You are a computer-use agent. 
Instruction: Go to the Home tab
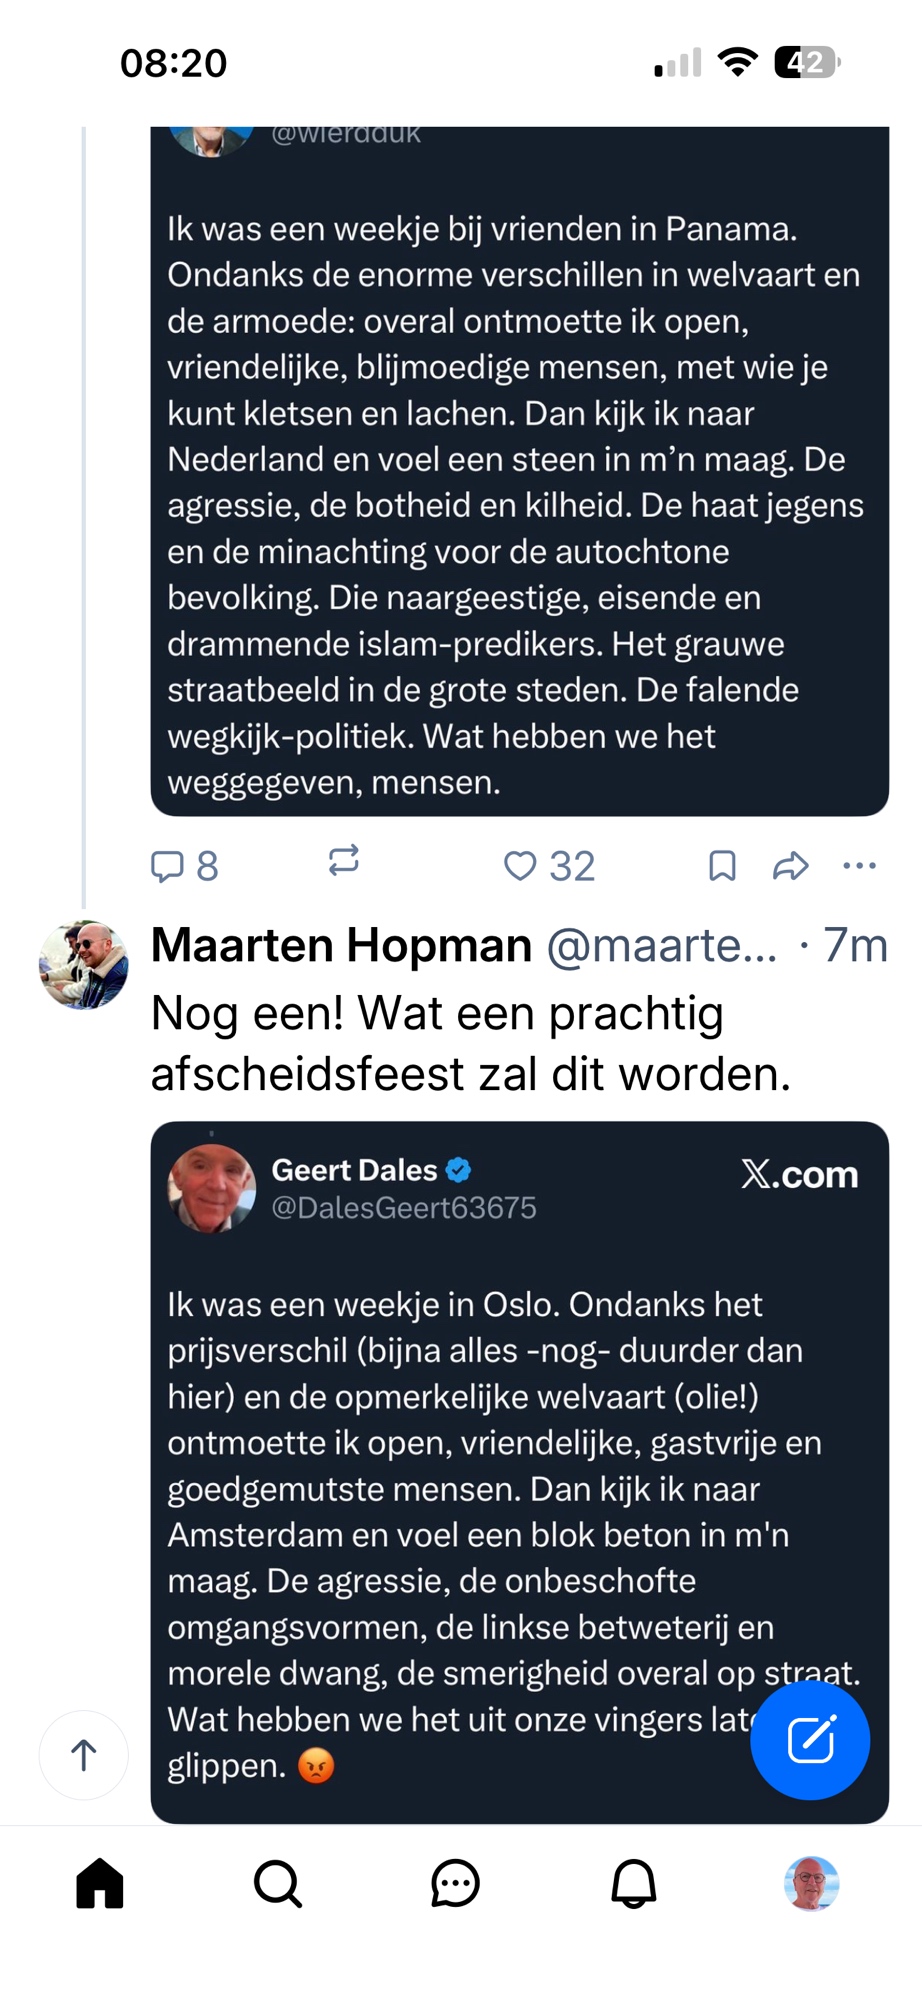(100, 1884)
